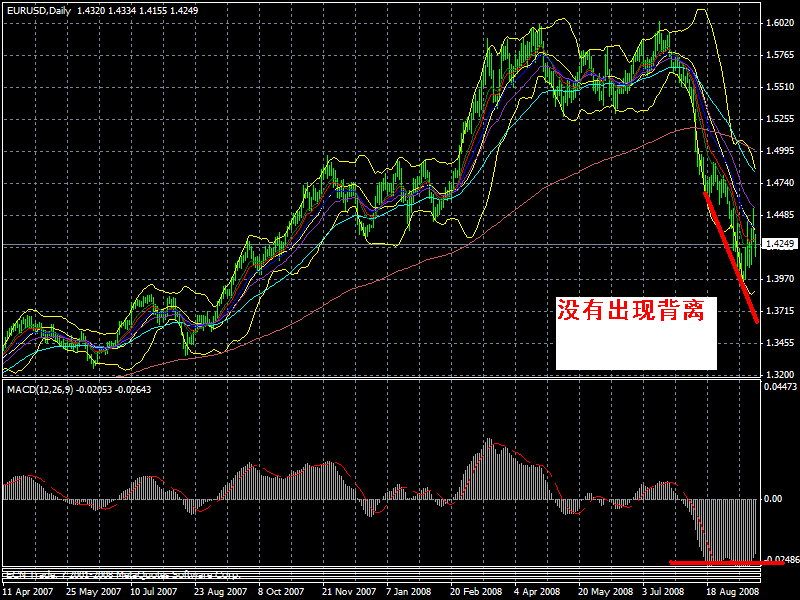Click price scale value 1.4485
This screenshot has width=800, height=600.
pyautogui.click(x=780, y=215)
